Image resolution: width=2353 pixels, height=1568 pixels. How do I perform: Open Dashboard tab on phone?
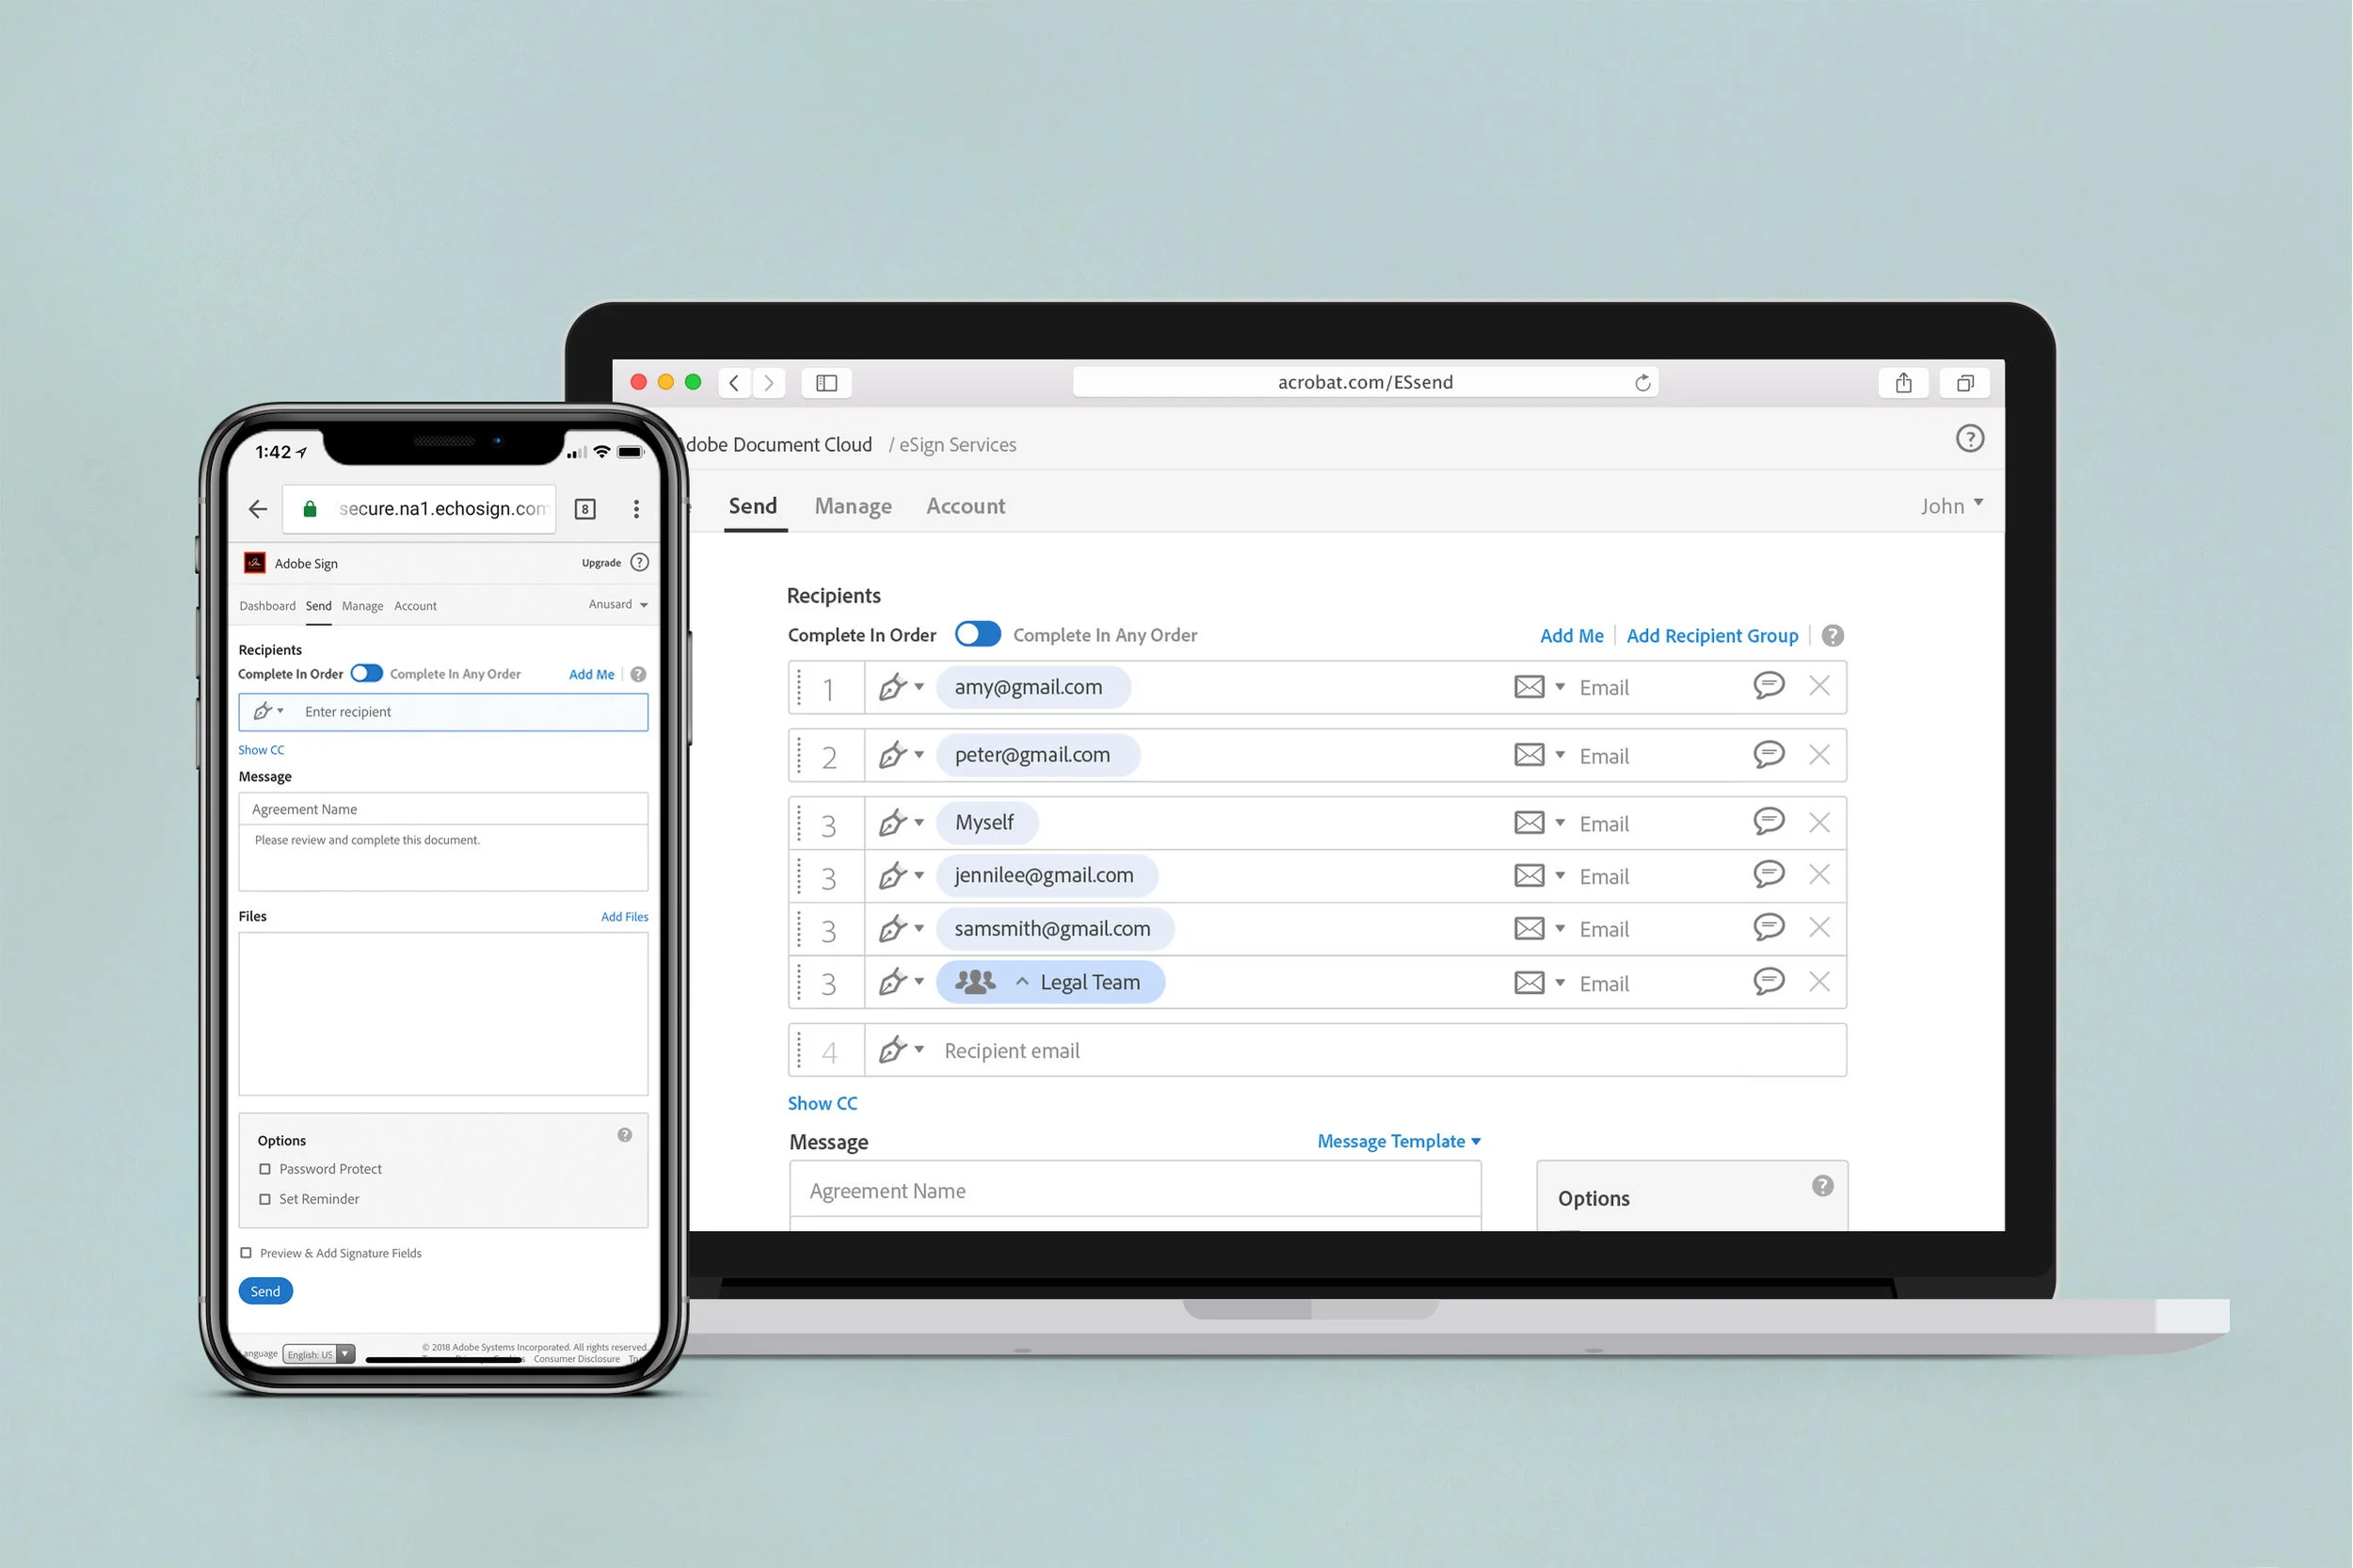click(267, 606)
